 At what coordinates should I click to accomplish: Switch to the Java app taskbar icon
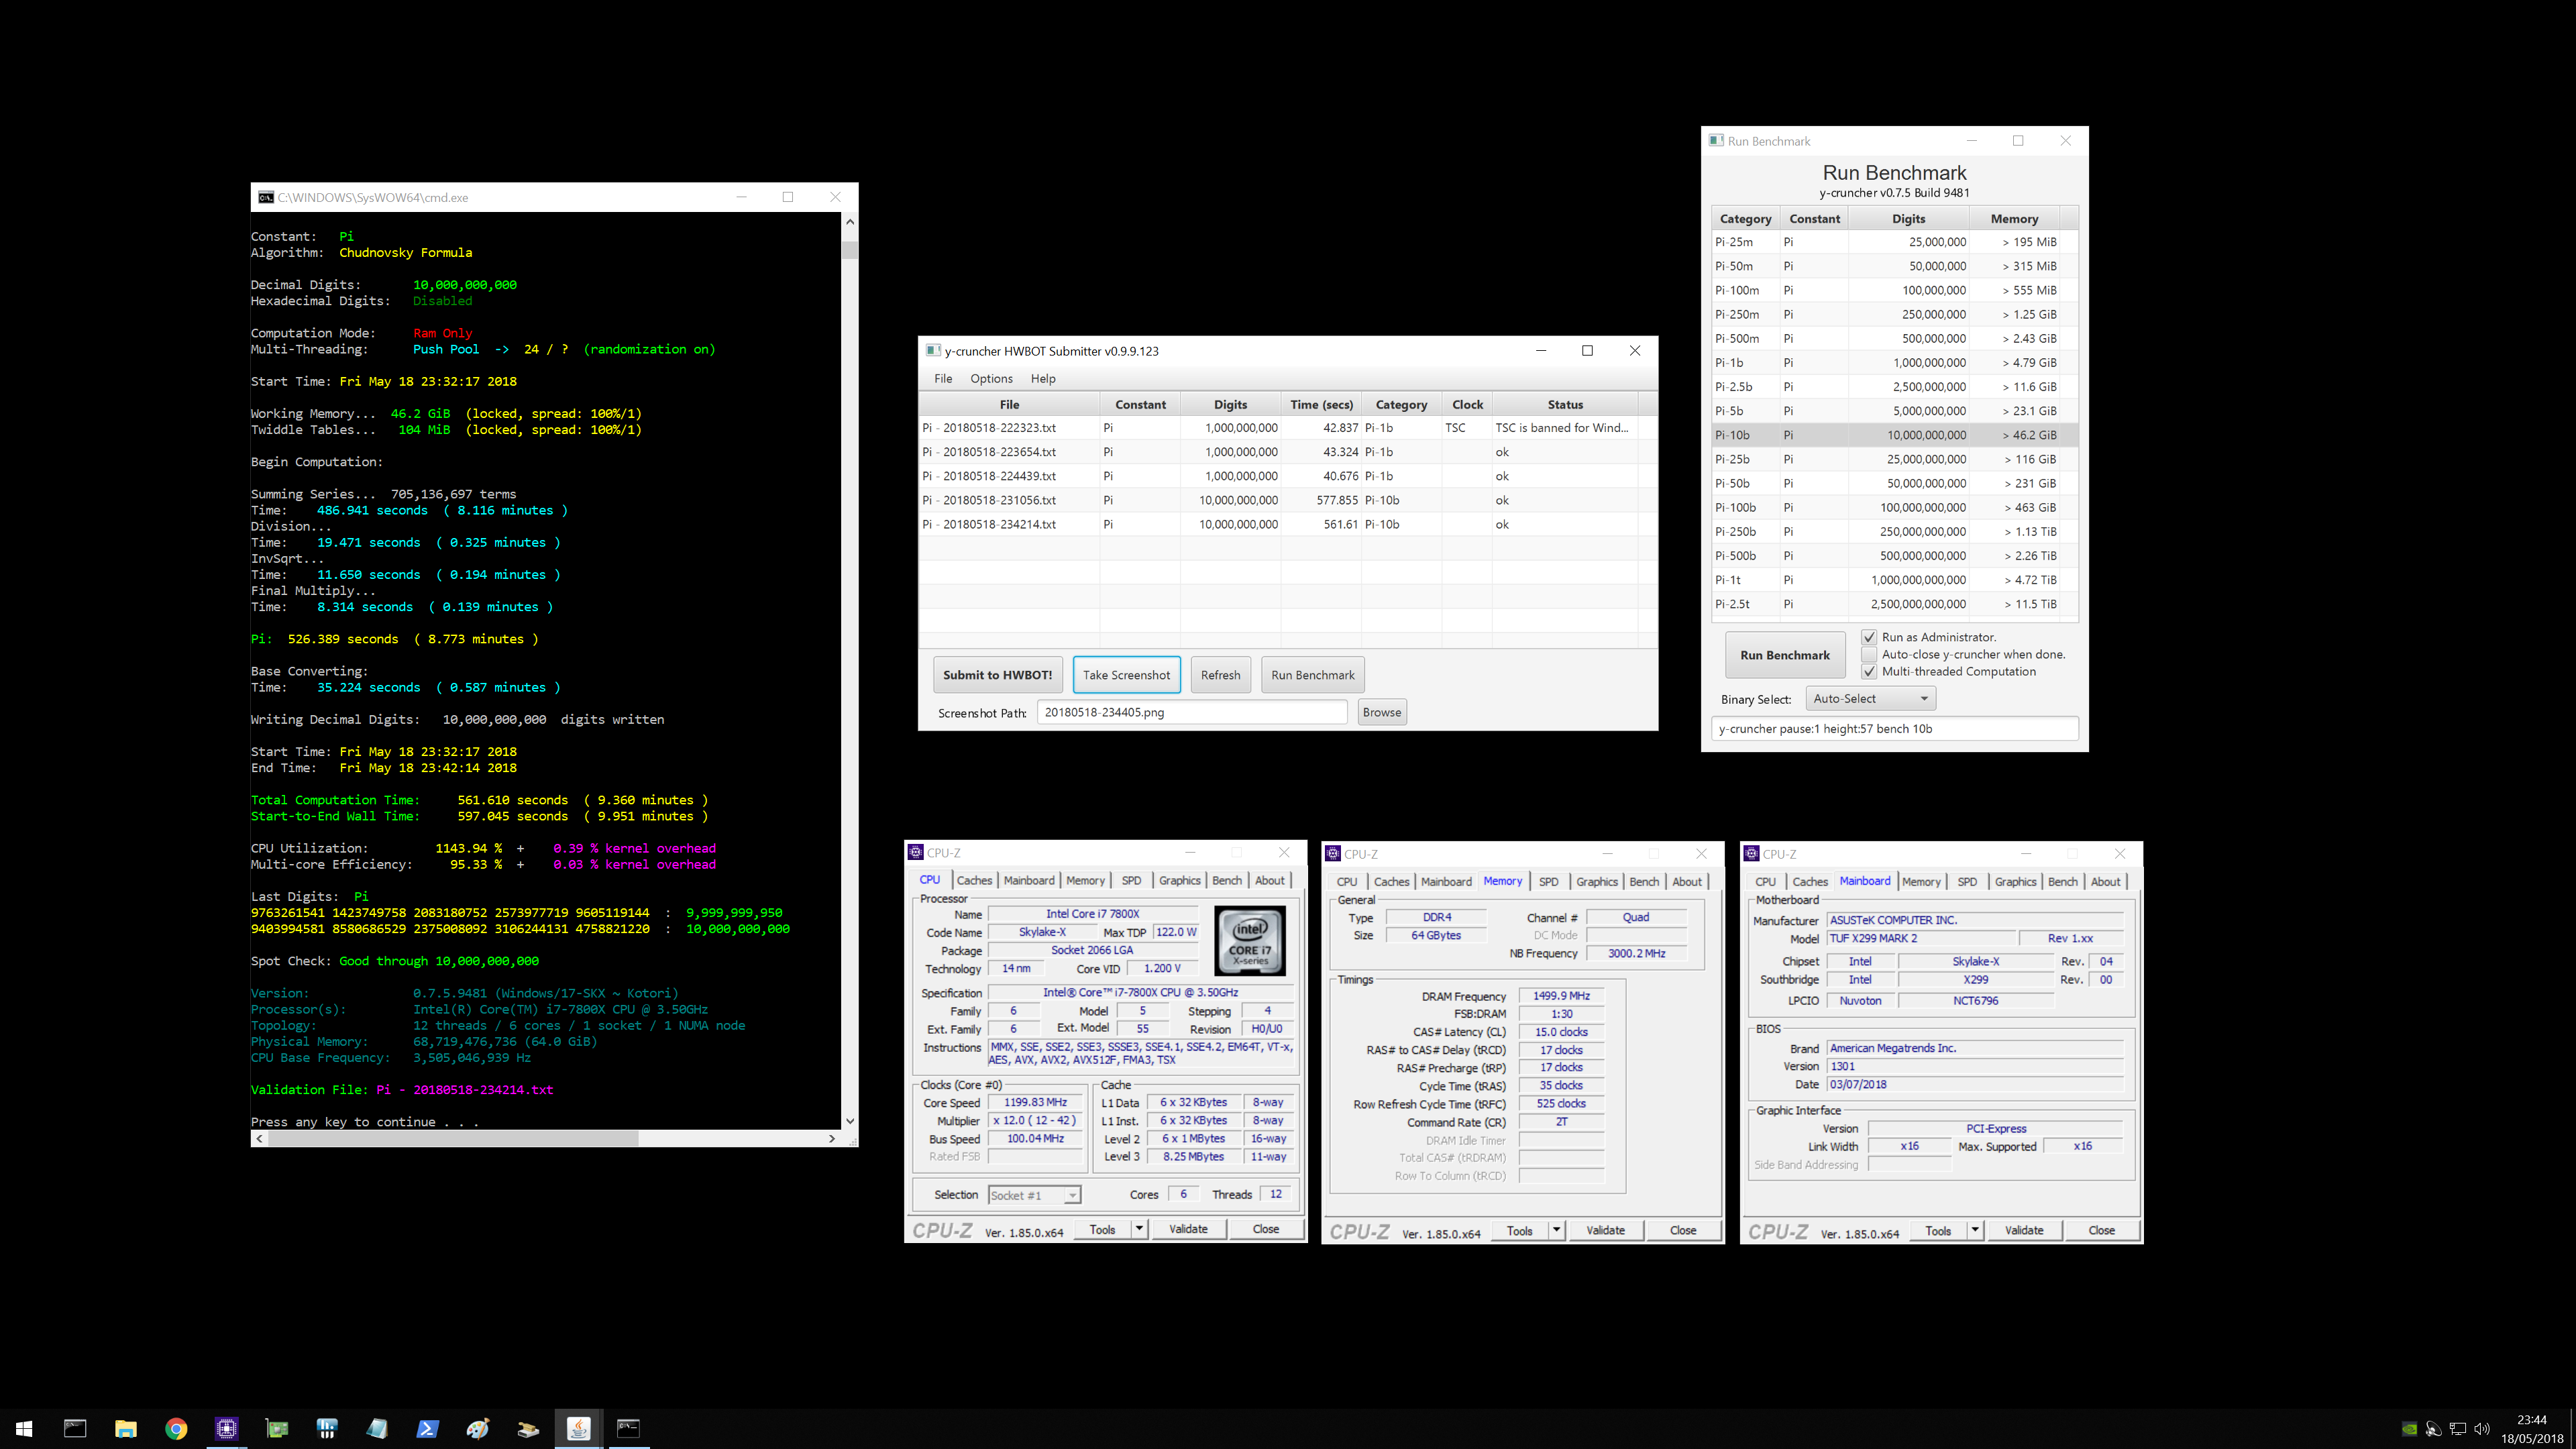click(x=578, y=1428)
